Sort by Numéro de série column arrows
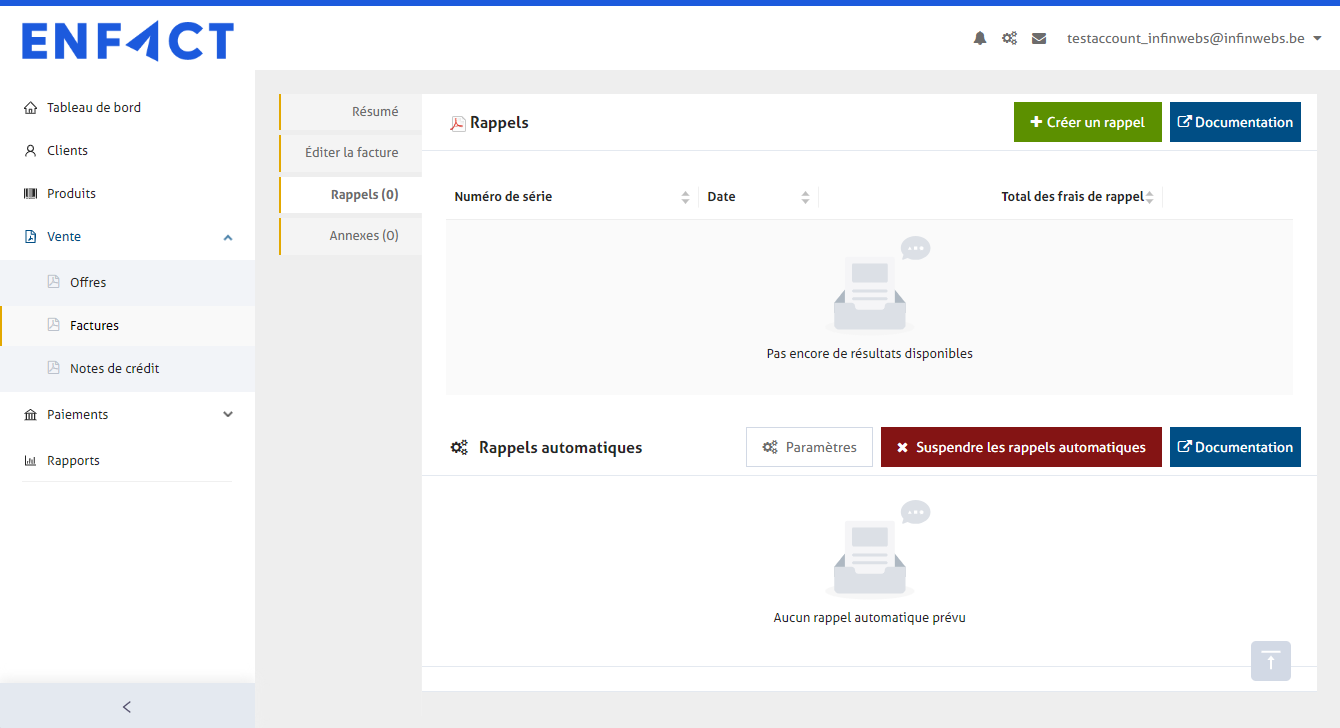The height and width of the screenshot is (728, 1340). click(x=685, y=197)
